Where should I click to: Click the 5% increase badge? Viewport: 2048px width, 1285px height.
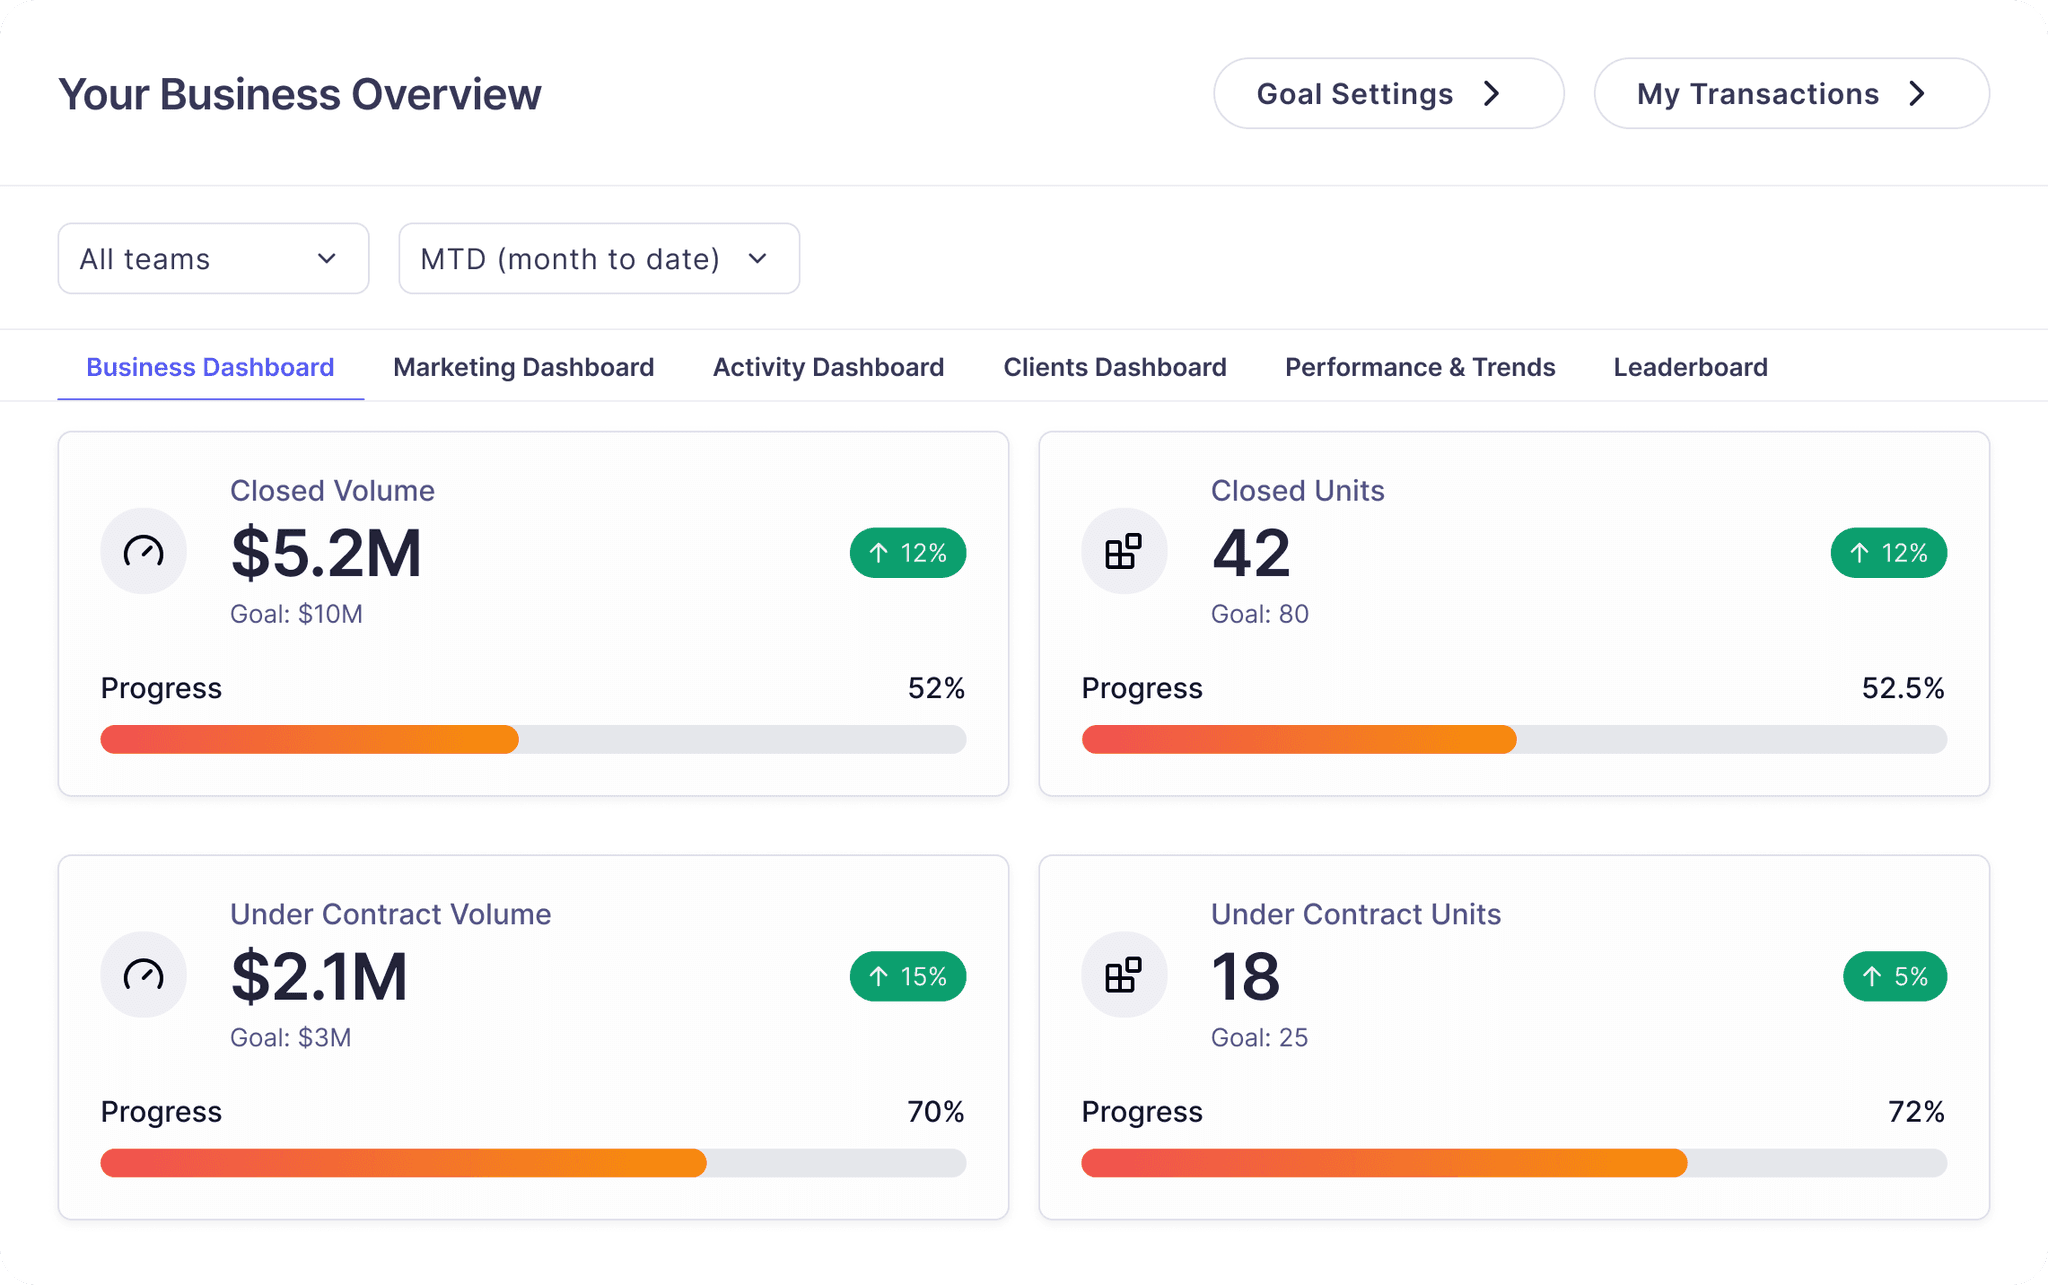tap(1894, 976)
